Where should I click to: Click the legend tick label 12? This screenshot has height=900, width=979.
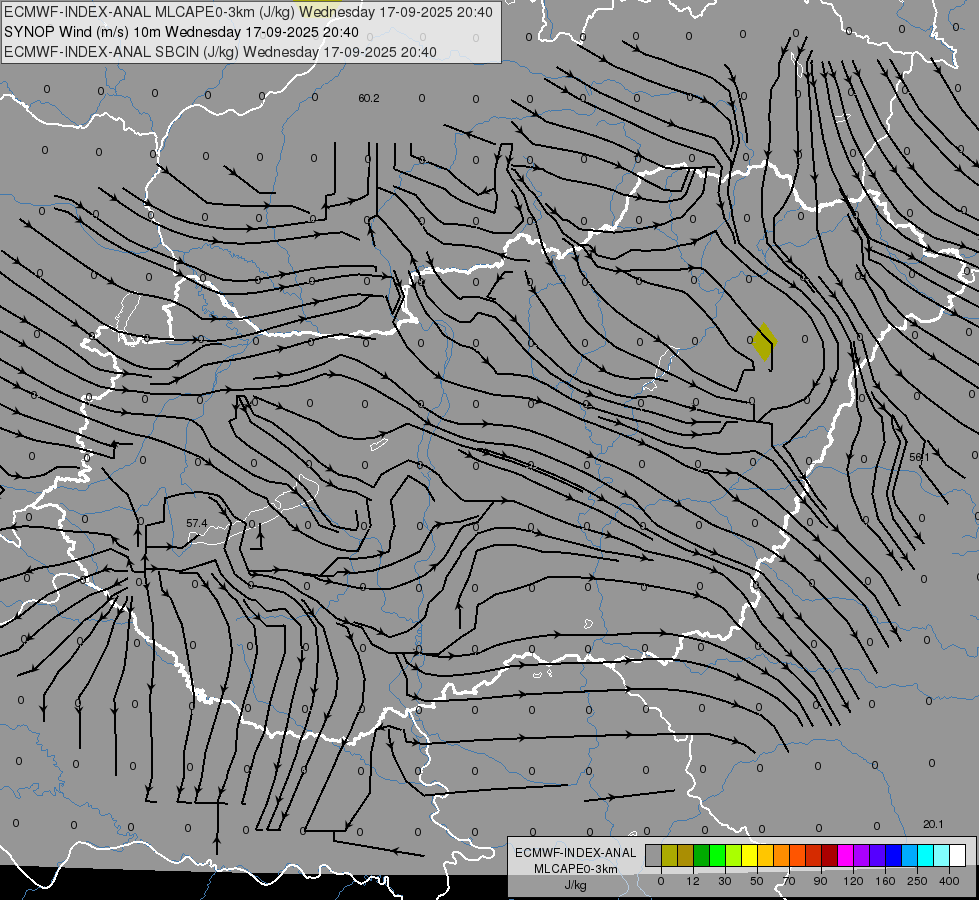point(693,881)
